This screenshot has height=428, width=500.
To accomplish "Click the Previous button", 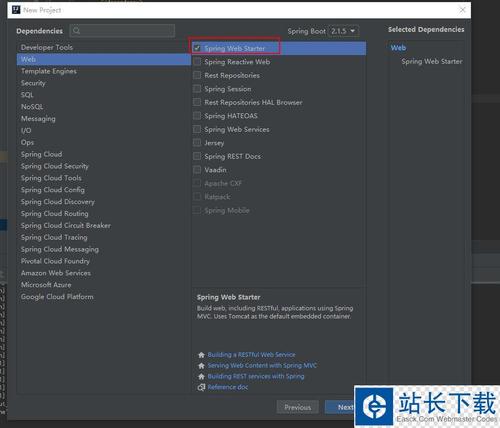I will (x=298, y=407).
